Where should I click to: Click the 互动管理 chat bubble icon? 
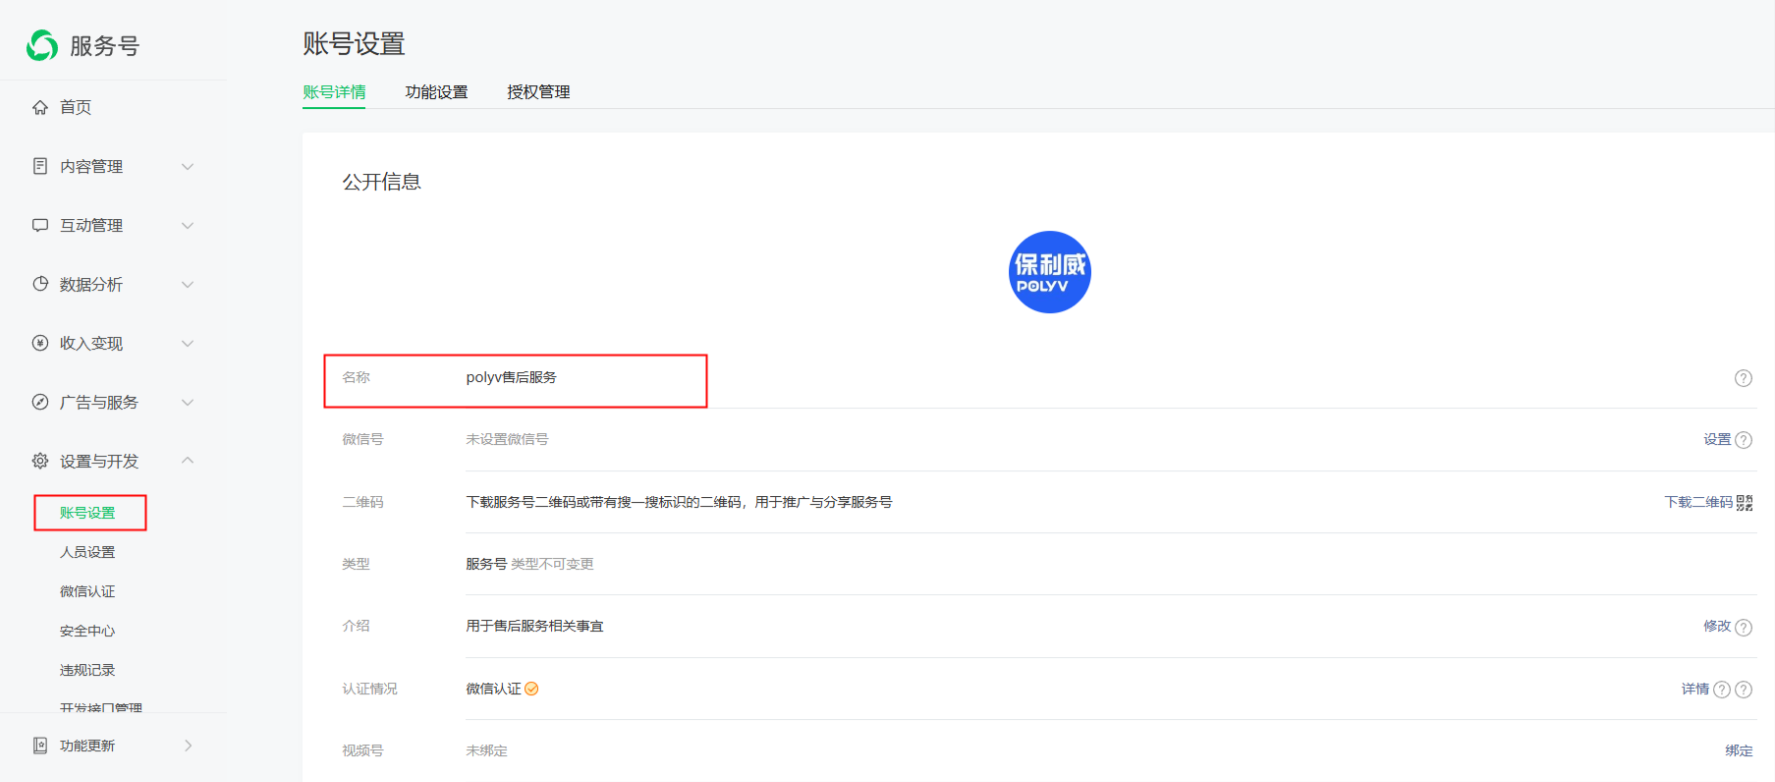(x=40, y=225)
